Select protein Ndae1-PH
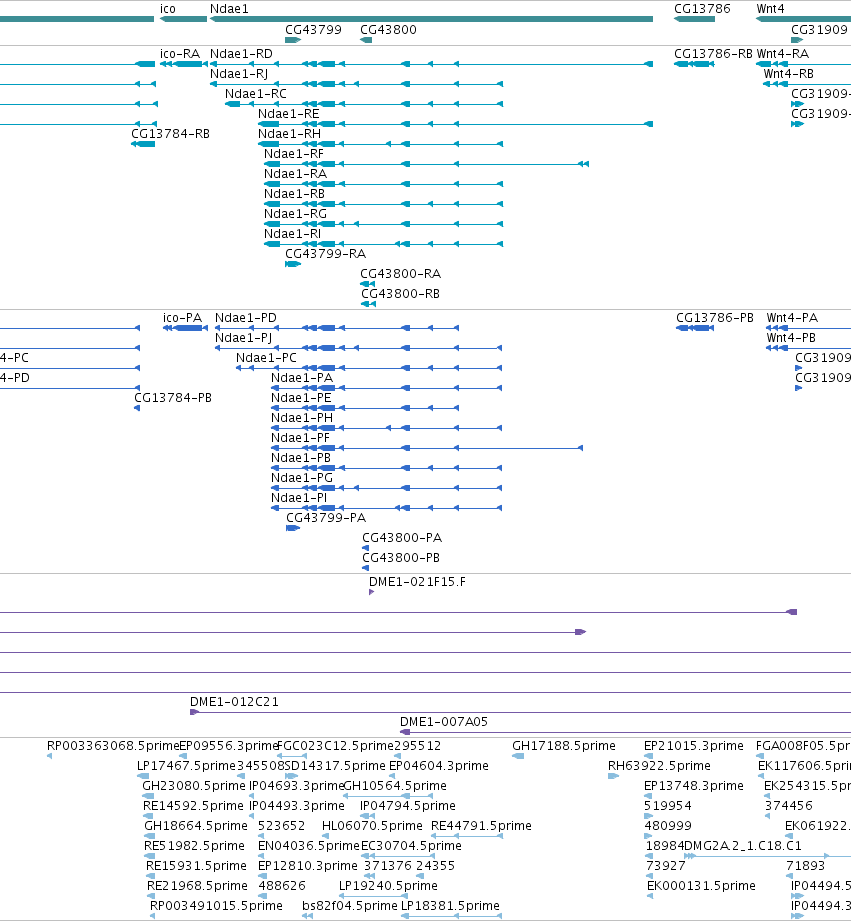The height and width of the screenshot is (921, 851). pos(302,418)
